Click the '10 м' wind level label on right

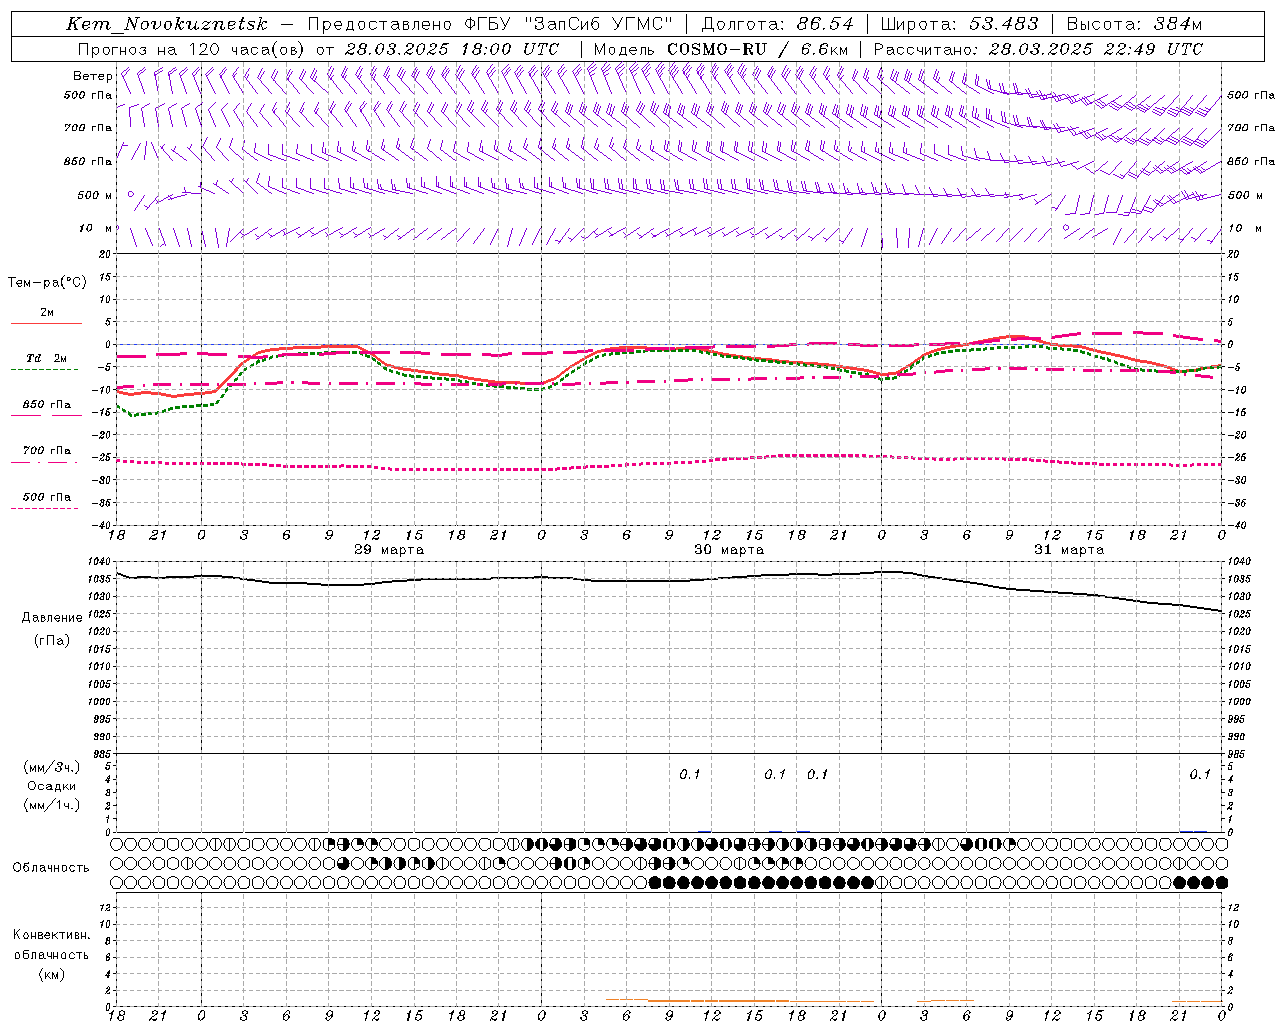tap(1245, 228)
